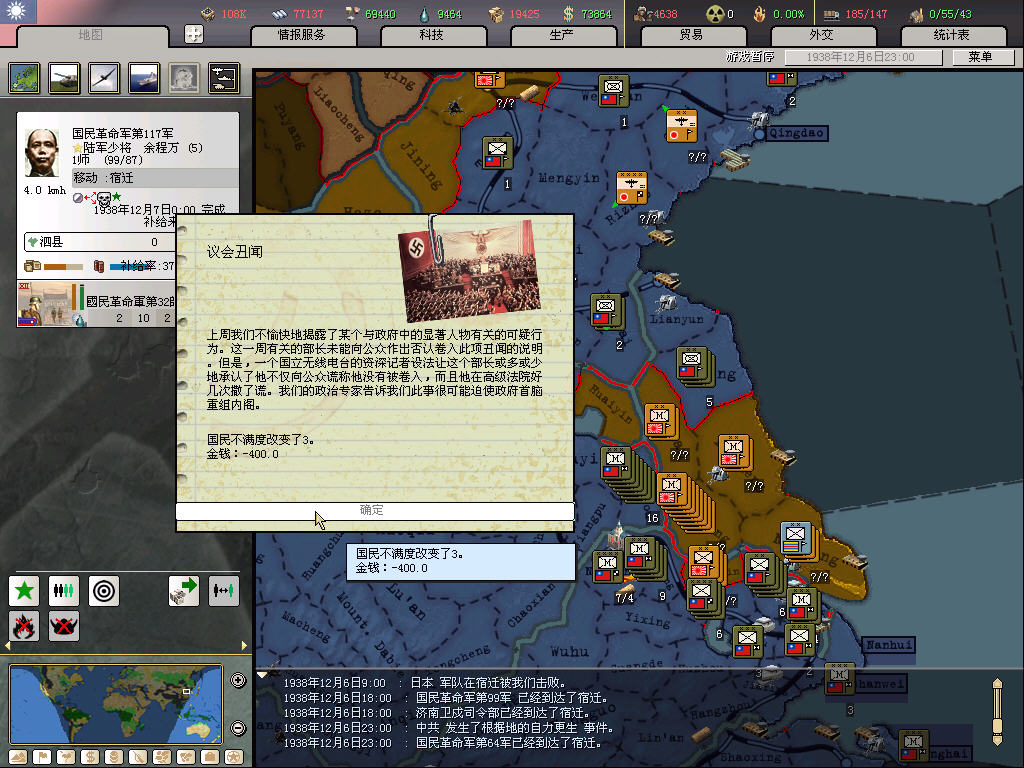Screen dimensions: 1024x768
Task: Zoom in the map with the plus button
Action: [x=238, y=680]
